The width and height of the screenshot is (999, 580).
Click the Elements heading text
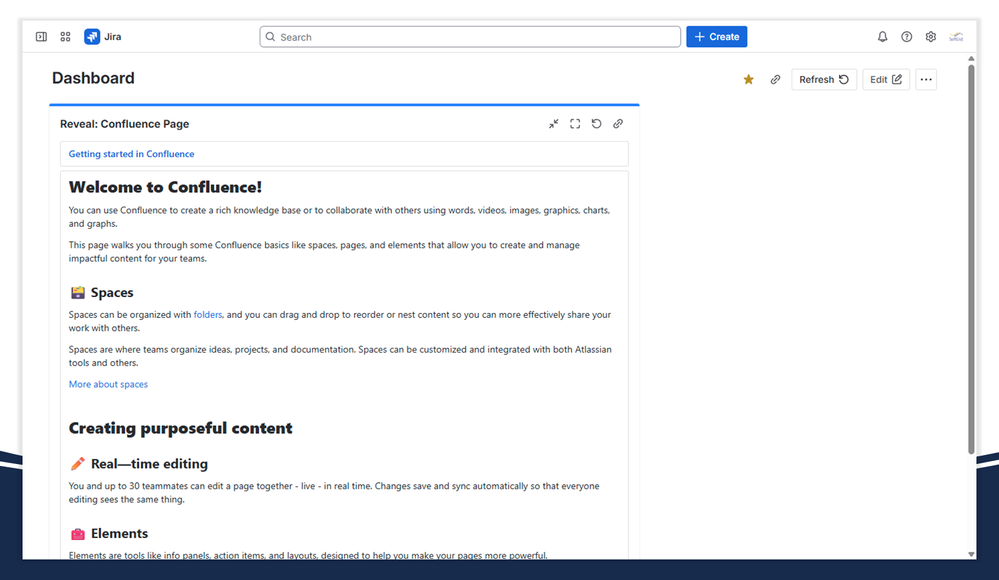pos(119,533)
